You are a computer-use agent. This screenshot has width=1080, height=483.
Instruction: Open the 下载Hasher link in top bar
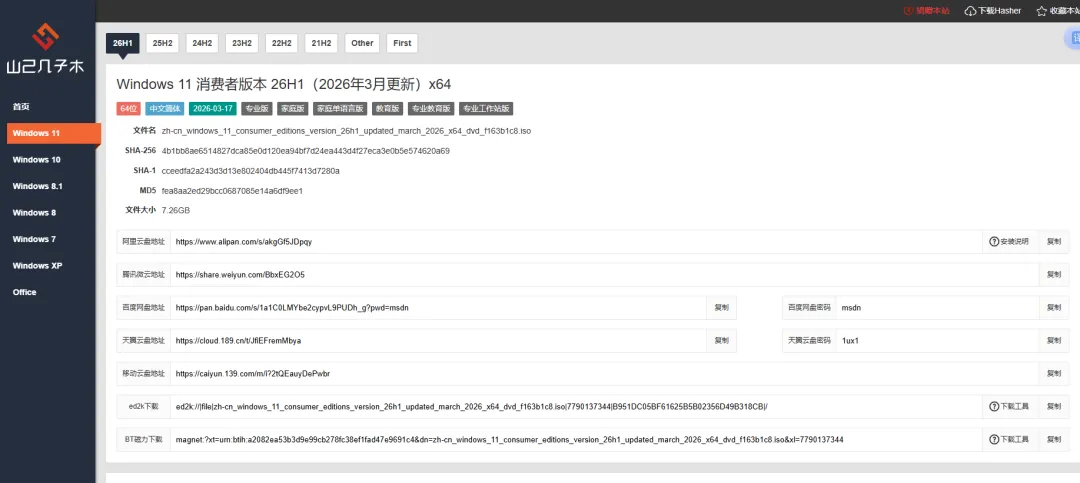coord(992,10)
